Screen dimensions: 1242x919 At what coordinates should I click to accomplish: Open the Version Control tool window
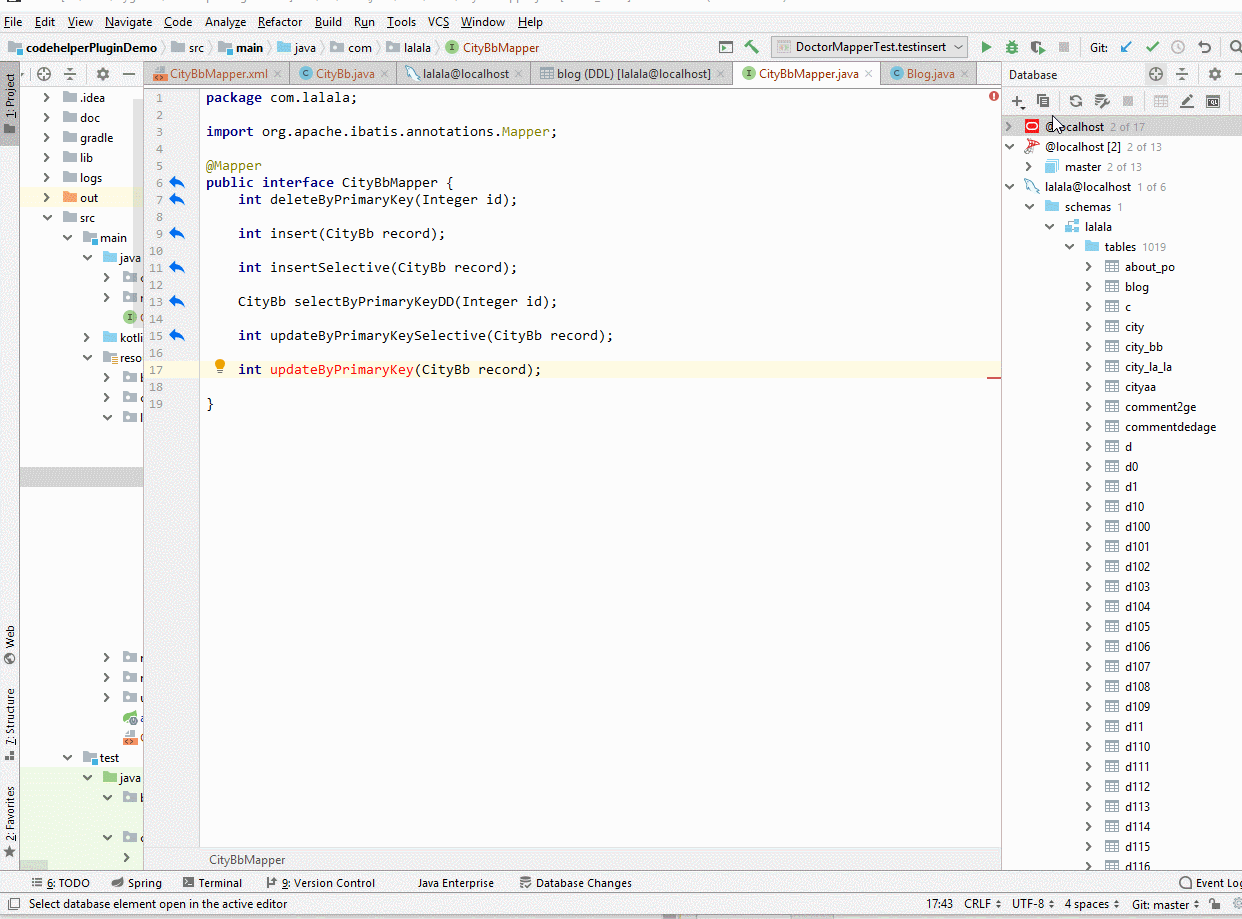321,883
